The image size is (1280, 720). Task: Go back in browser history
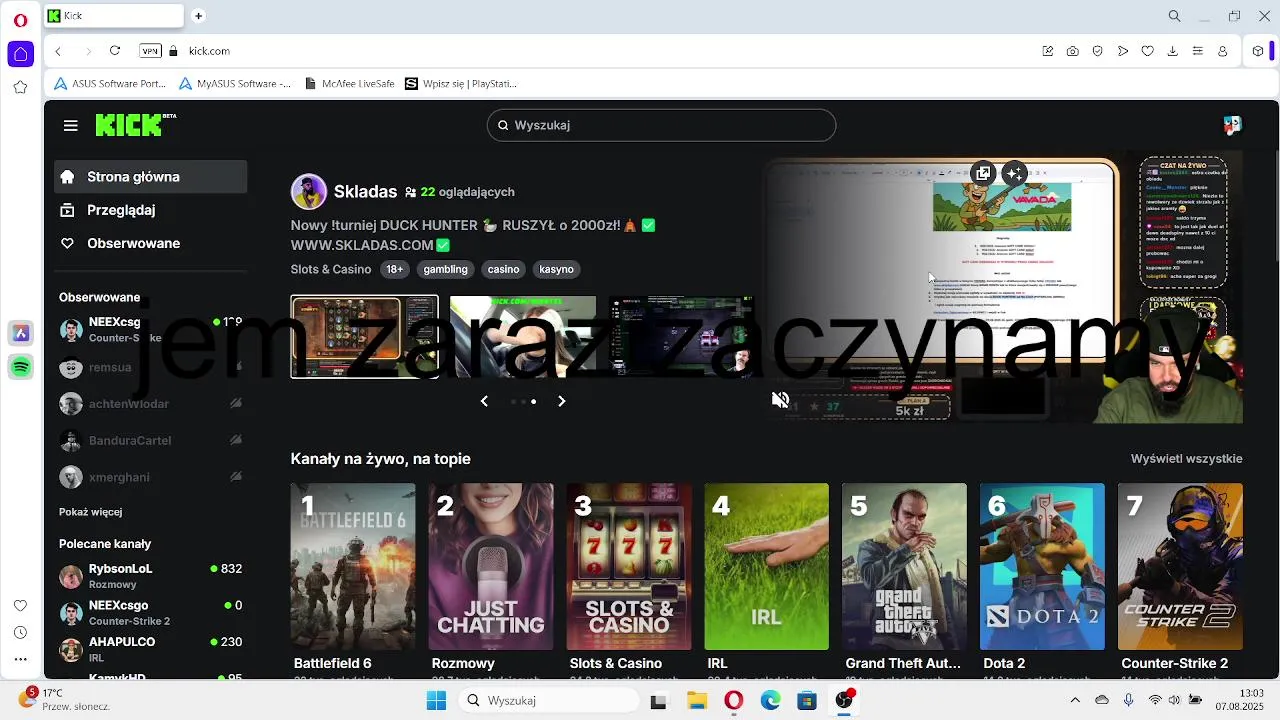coord(58,51)
